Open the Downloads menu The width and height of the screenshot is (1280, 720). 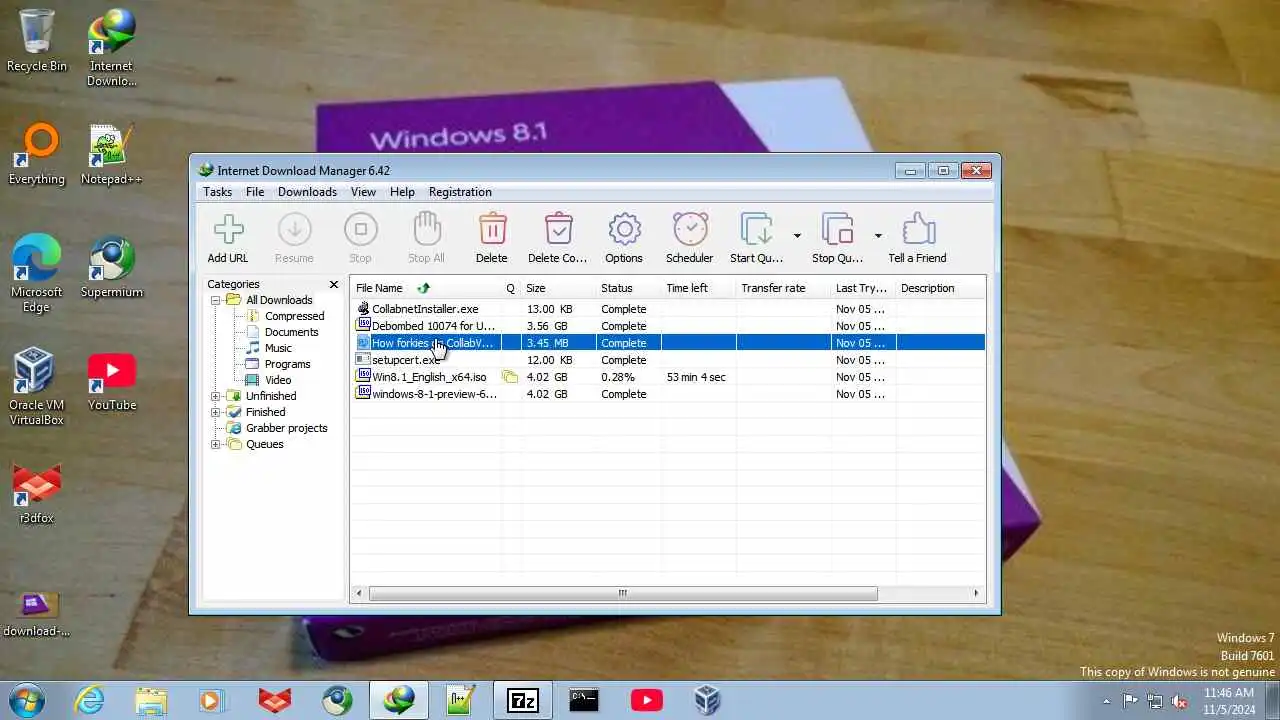coord(307,192)
